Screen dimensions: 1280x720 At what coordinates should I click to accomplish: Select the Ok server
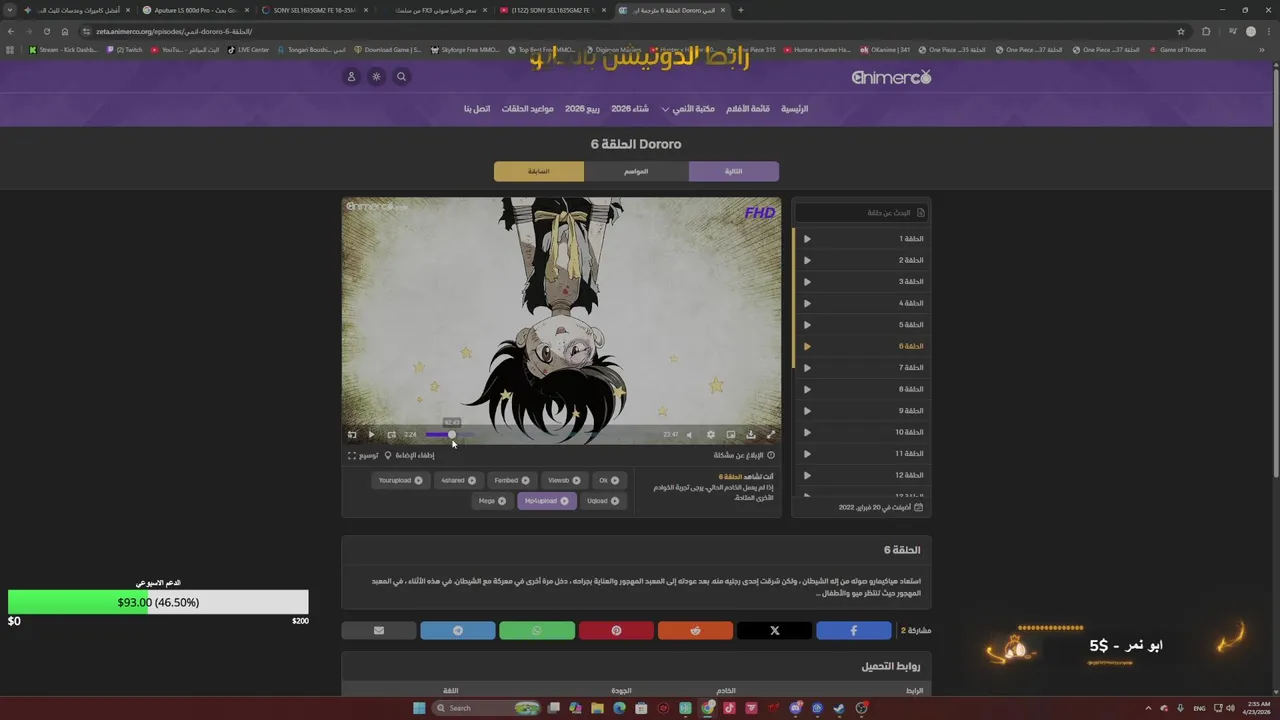pyautogui.click(x=608, y=481)
